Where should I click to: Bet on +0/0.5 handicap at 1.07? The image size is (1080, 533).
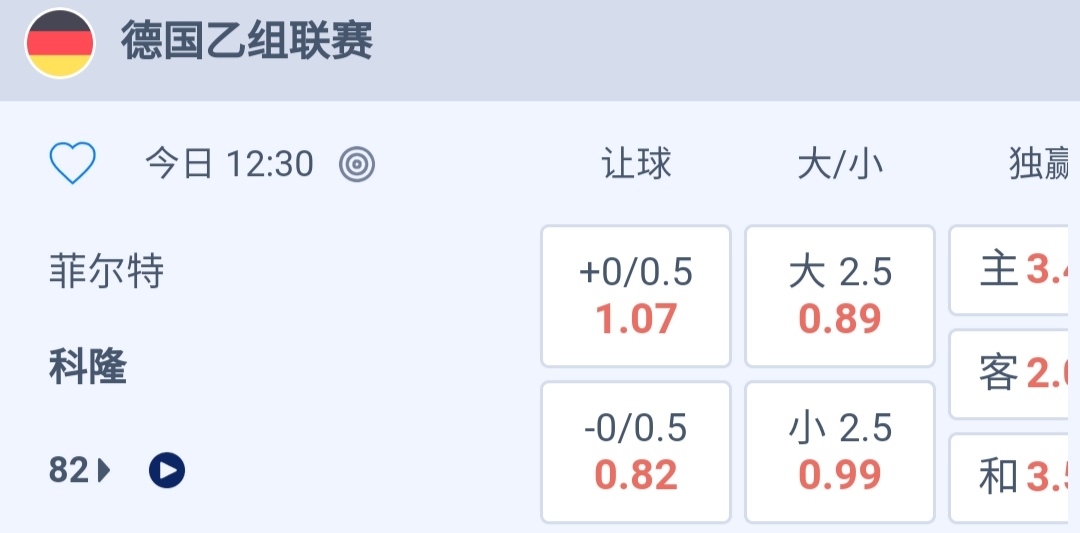point(636,296)
